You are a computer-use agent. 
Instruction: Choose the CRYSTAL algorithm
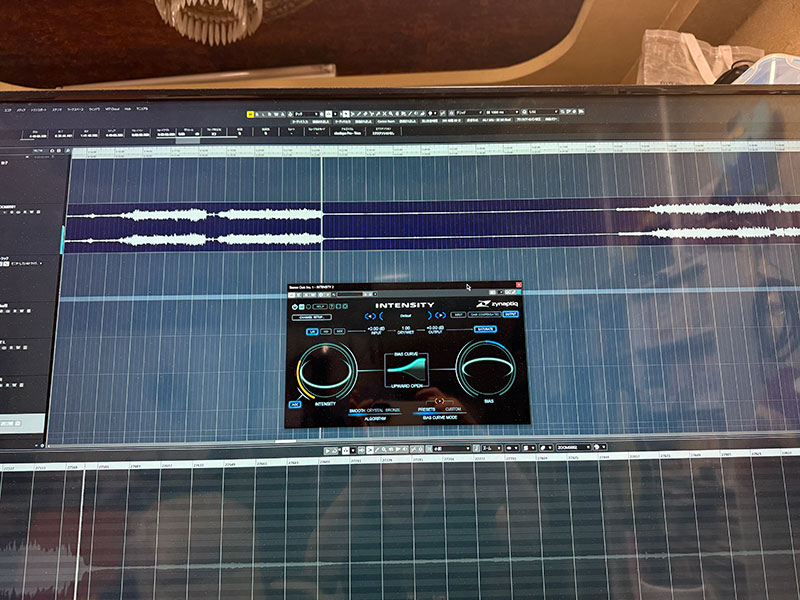coord(375,410)
